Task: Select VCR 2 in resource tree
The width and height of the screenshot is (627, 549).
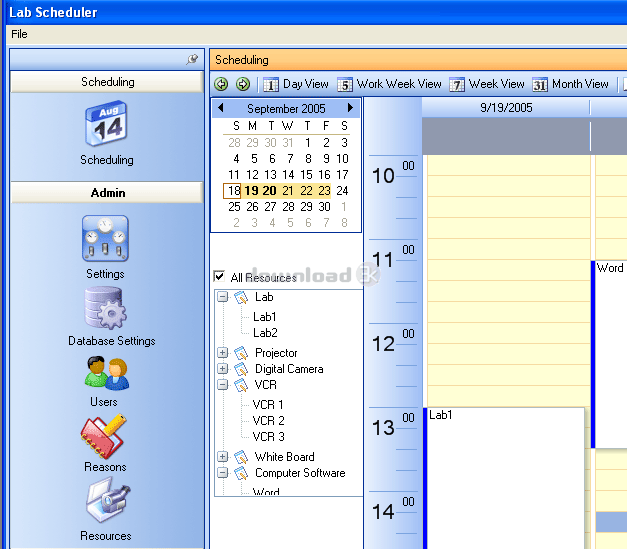Action: (268, 421)
